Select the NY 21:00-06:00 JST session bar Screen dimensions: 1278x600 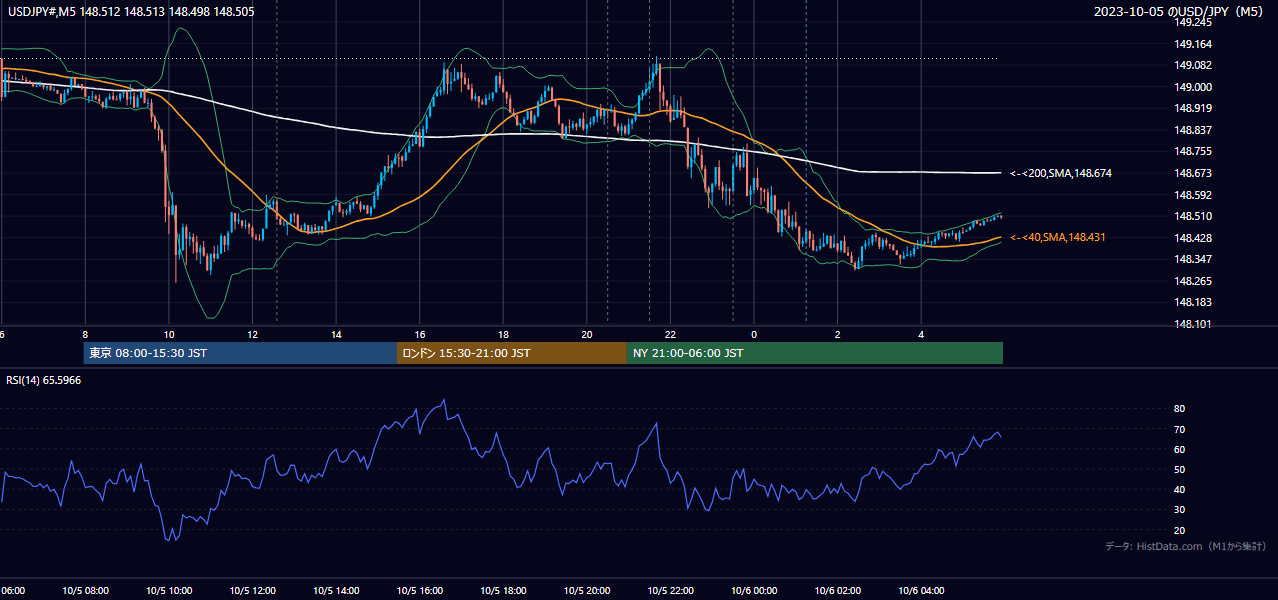point(815,353)
